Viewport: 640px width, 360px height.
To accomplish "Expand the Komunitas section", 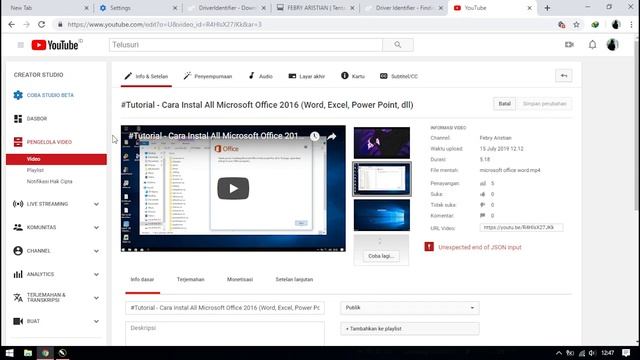I will click(96, 227).
